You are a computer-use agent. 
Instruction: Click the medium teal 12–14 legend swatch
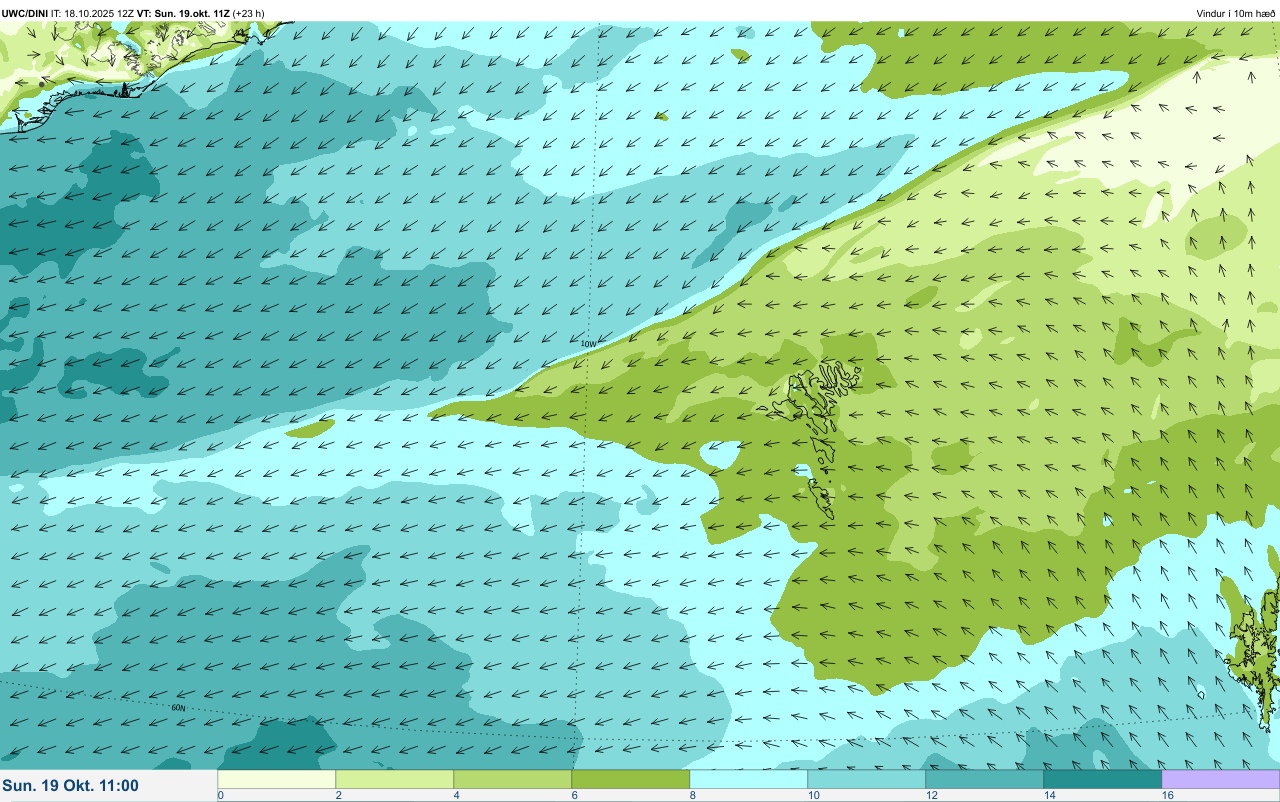click(x=985, y=779)
